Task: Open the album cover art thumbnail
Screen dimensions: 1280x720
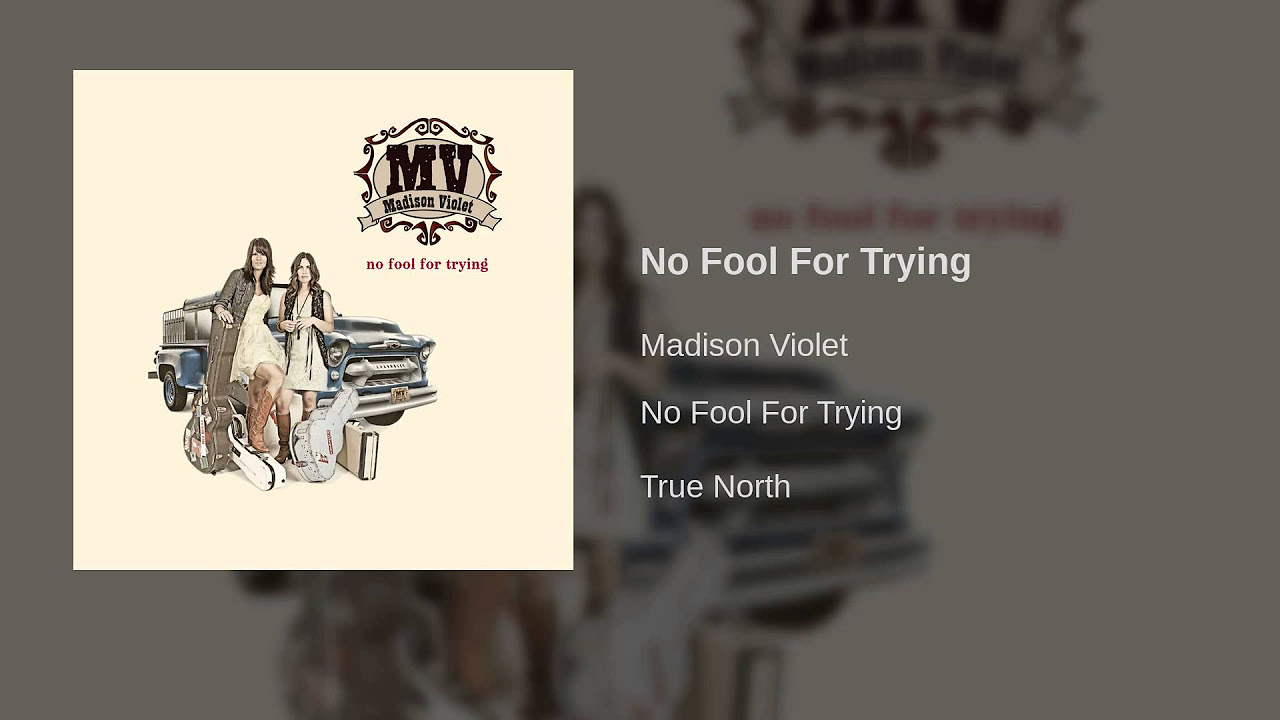Action: (x=323, y=320)
